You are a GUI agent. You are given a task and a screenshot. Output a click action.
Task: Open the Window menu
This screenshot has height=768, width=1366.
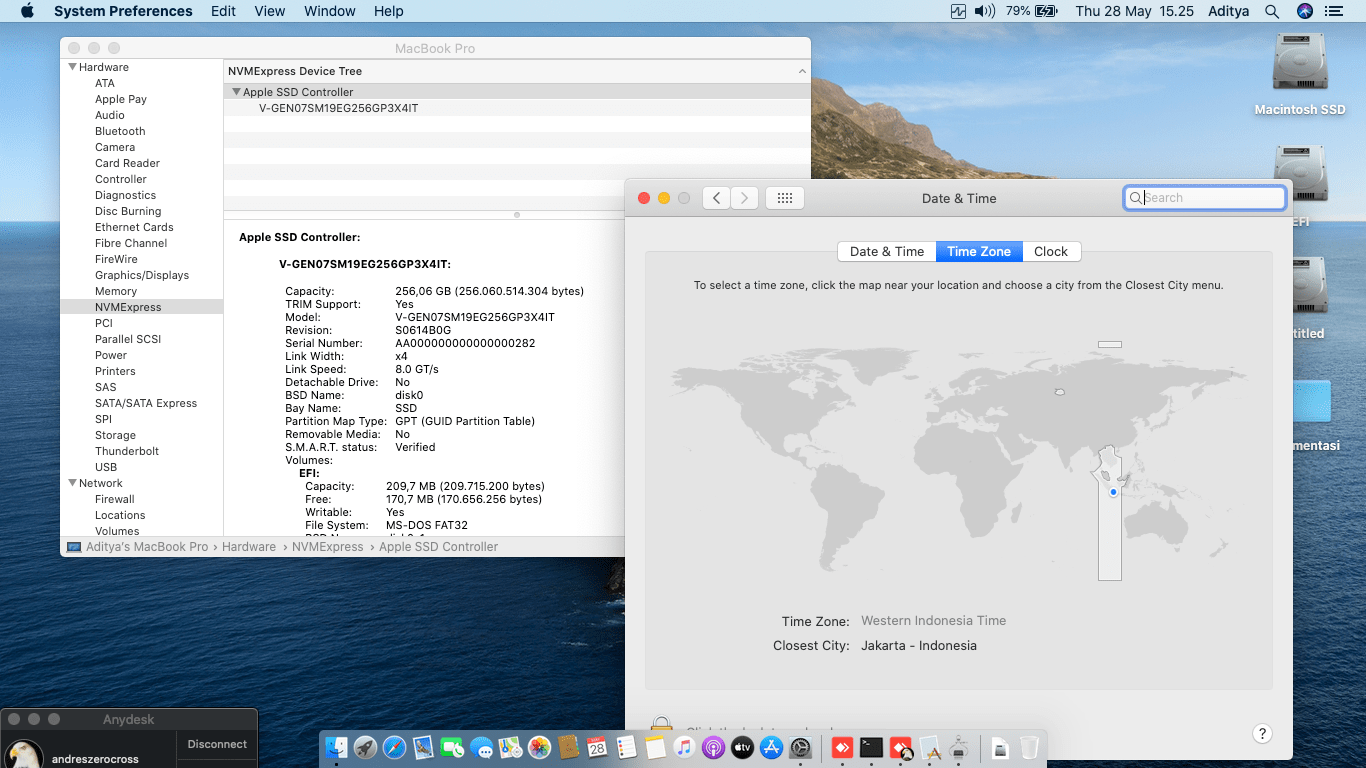(330, 11)
